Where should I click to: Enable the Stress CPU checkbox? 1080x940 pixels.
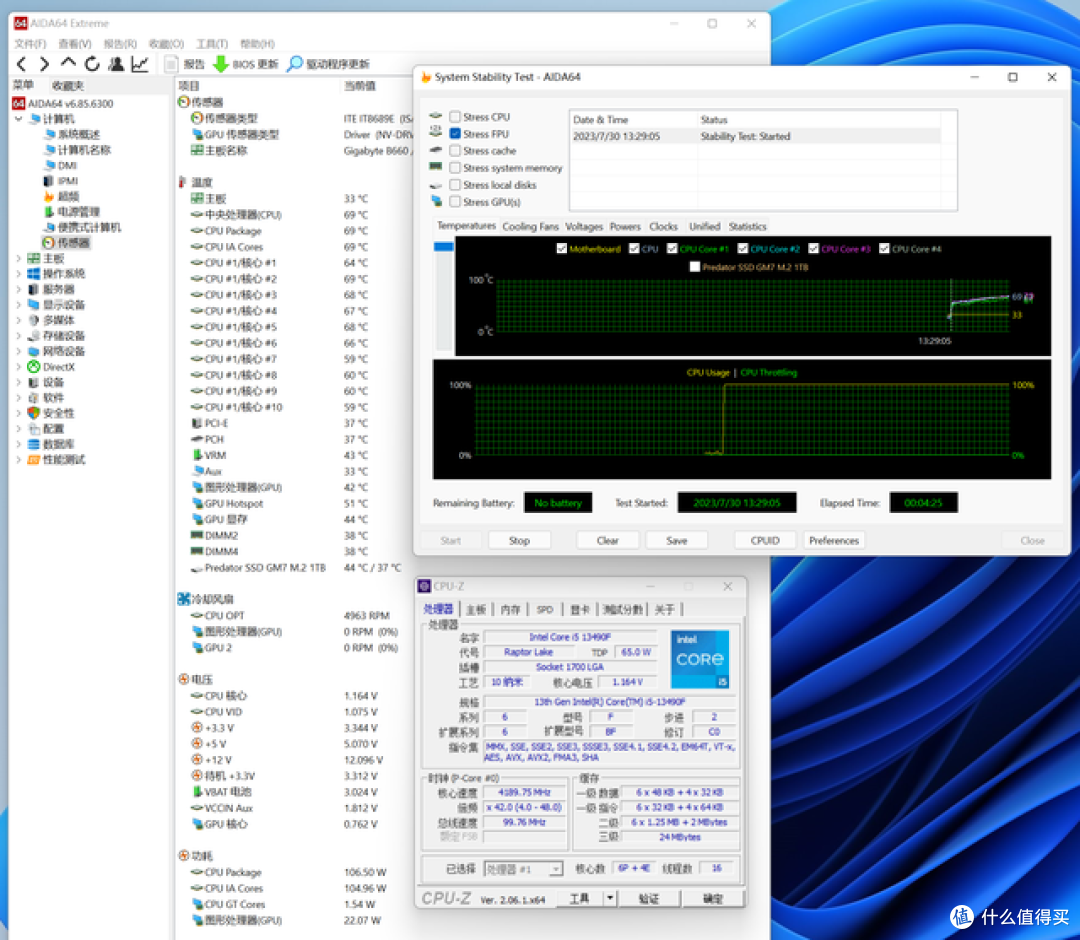tap(455, 117)
